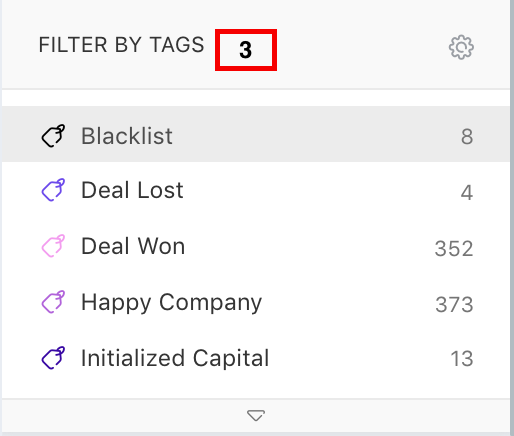The image size is (514, 436).
Task: Click the Deal Won count 352
Action: click(x=454, y=248)
